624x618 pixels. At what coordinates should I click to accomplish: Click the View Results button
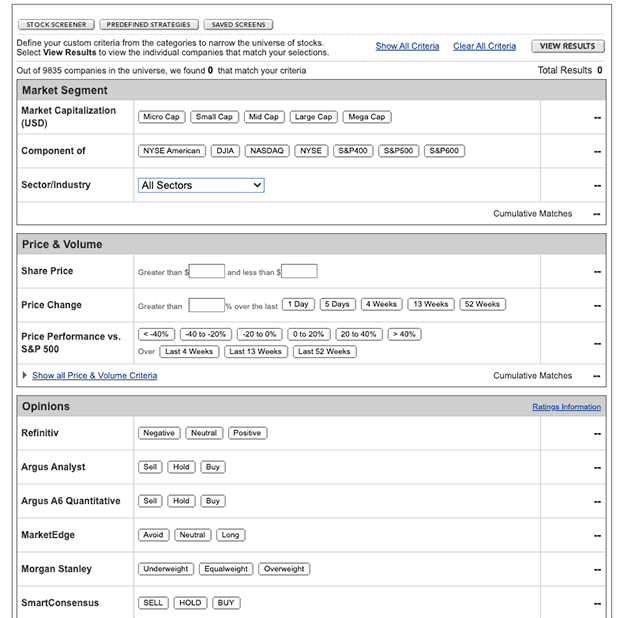[567, 46]
